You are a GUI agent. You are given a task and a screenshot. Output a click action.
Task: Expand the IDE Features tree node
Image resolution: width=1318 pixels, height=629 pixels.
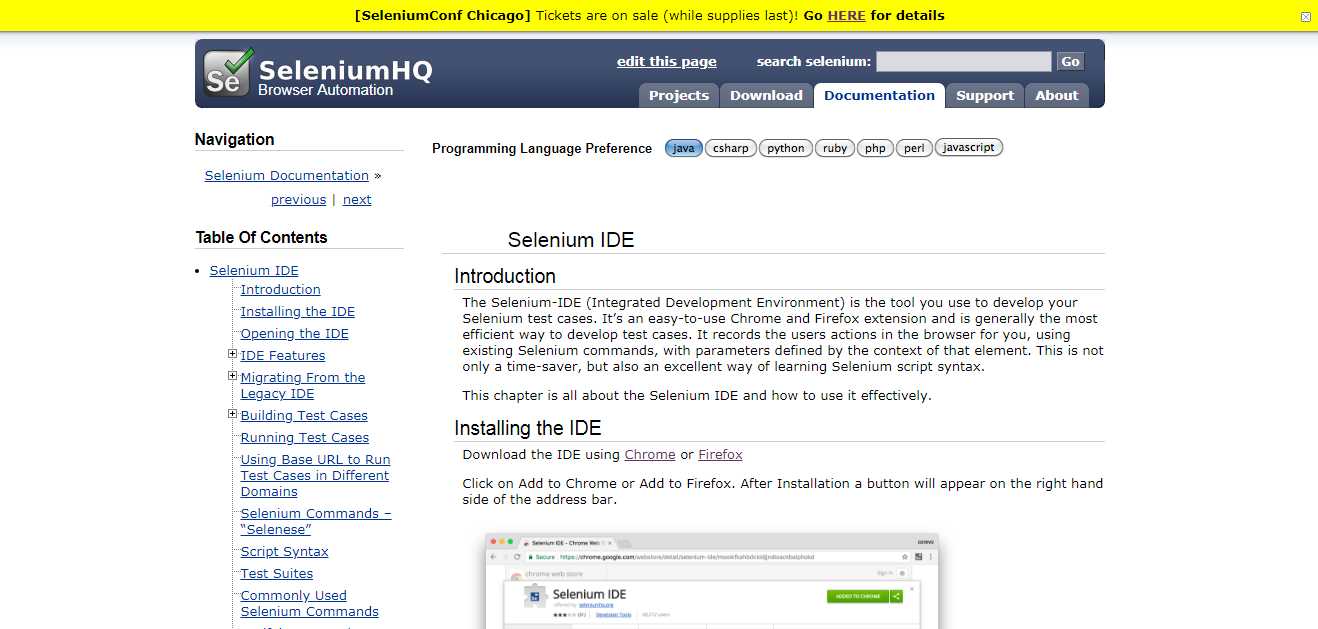[x=233, y=354]
